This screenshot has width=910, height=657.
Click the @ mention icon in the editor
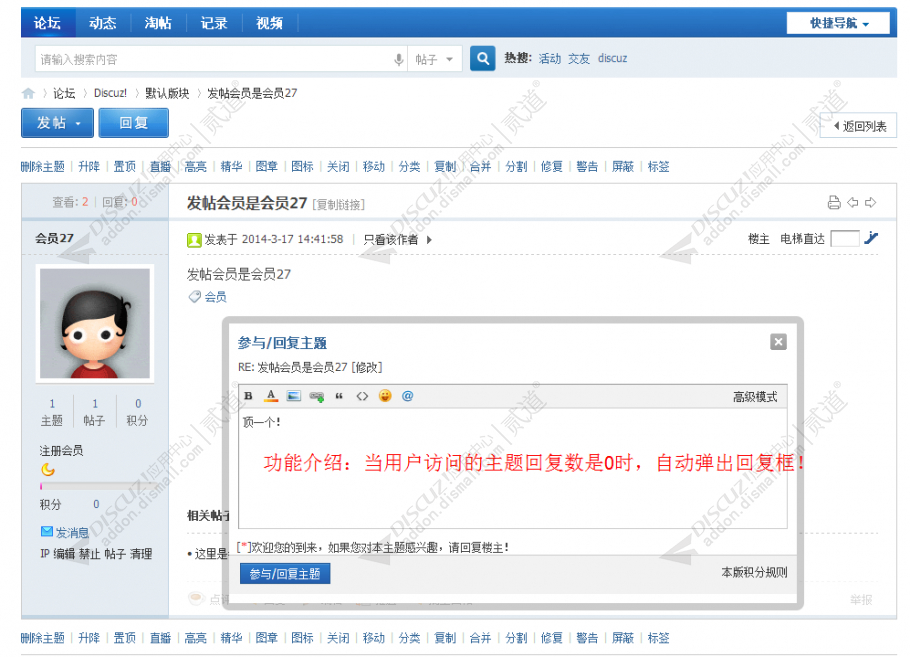408,395
